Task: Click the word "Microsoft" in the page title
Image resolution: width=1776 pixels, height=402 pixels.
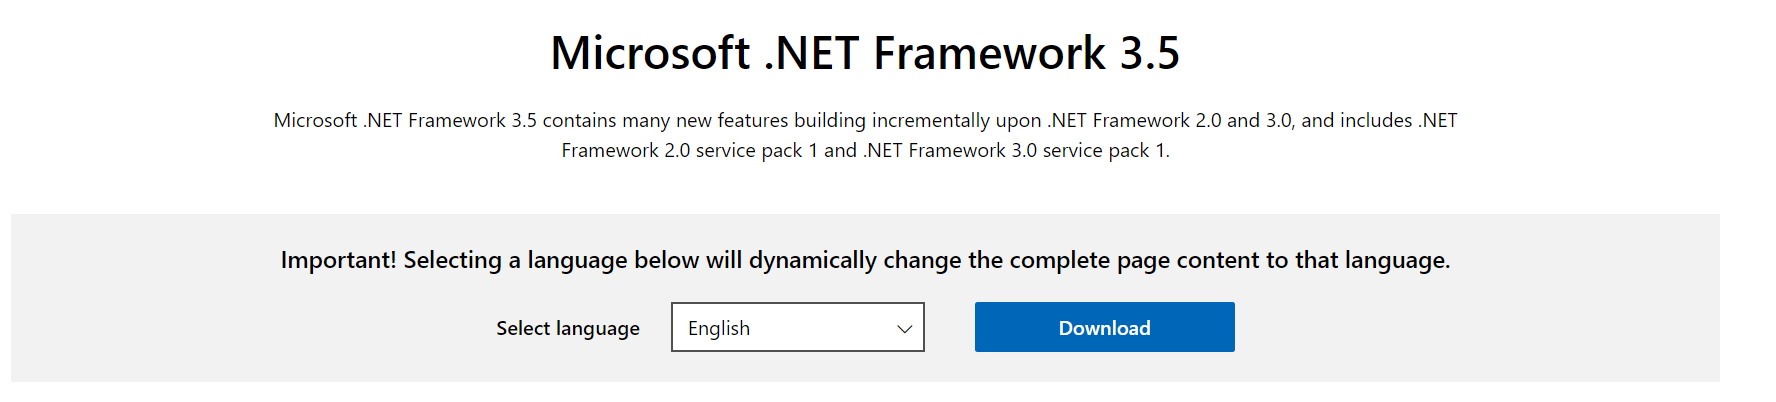Action: tap(650, 53)
